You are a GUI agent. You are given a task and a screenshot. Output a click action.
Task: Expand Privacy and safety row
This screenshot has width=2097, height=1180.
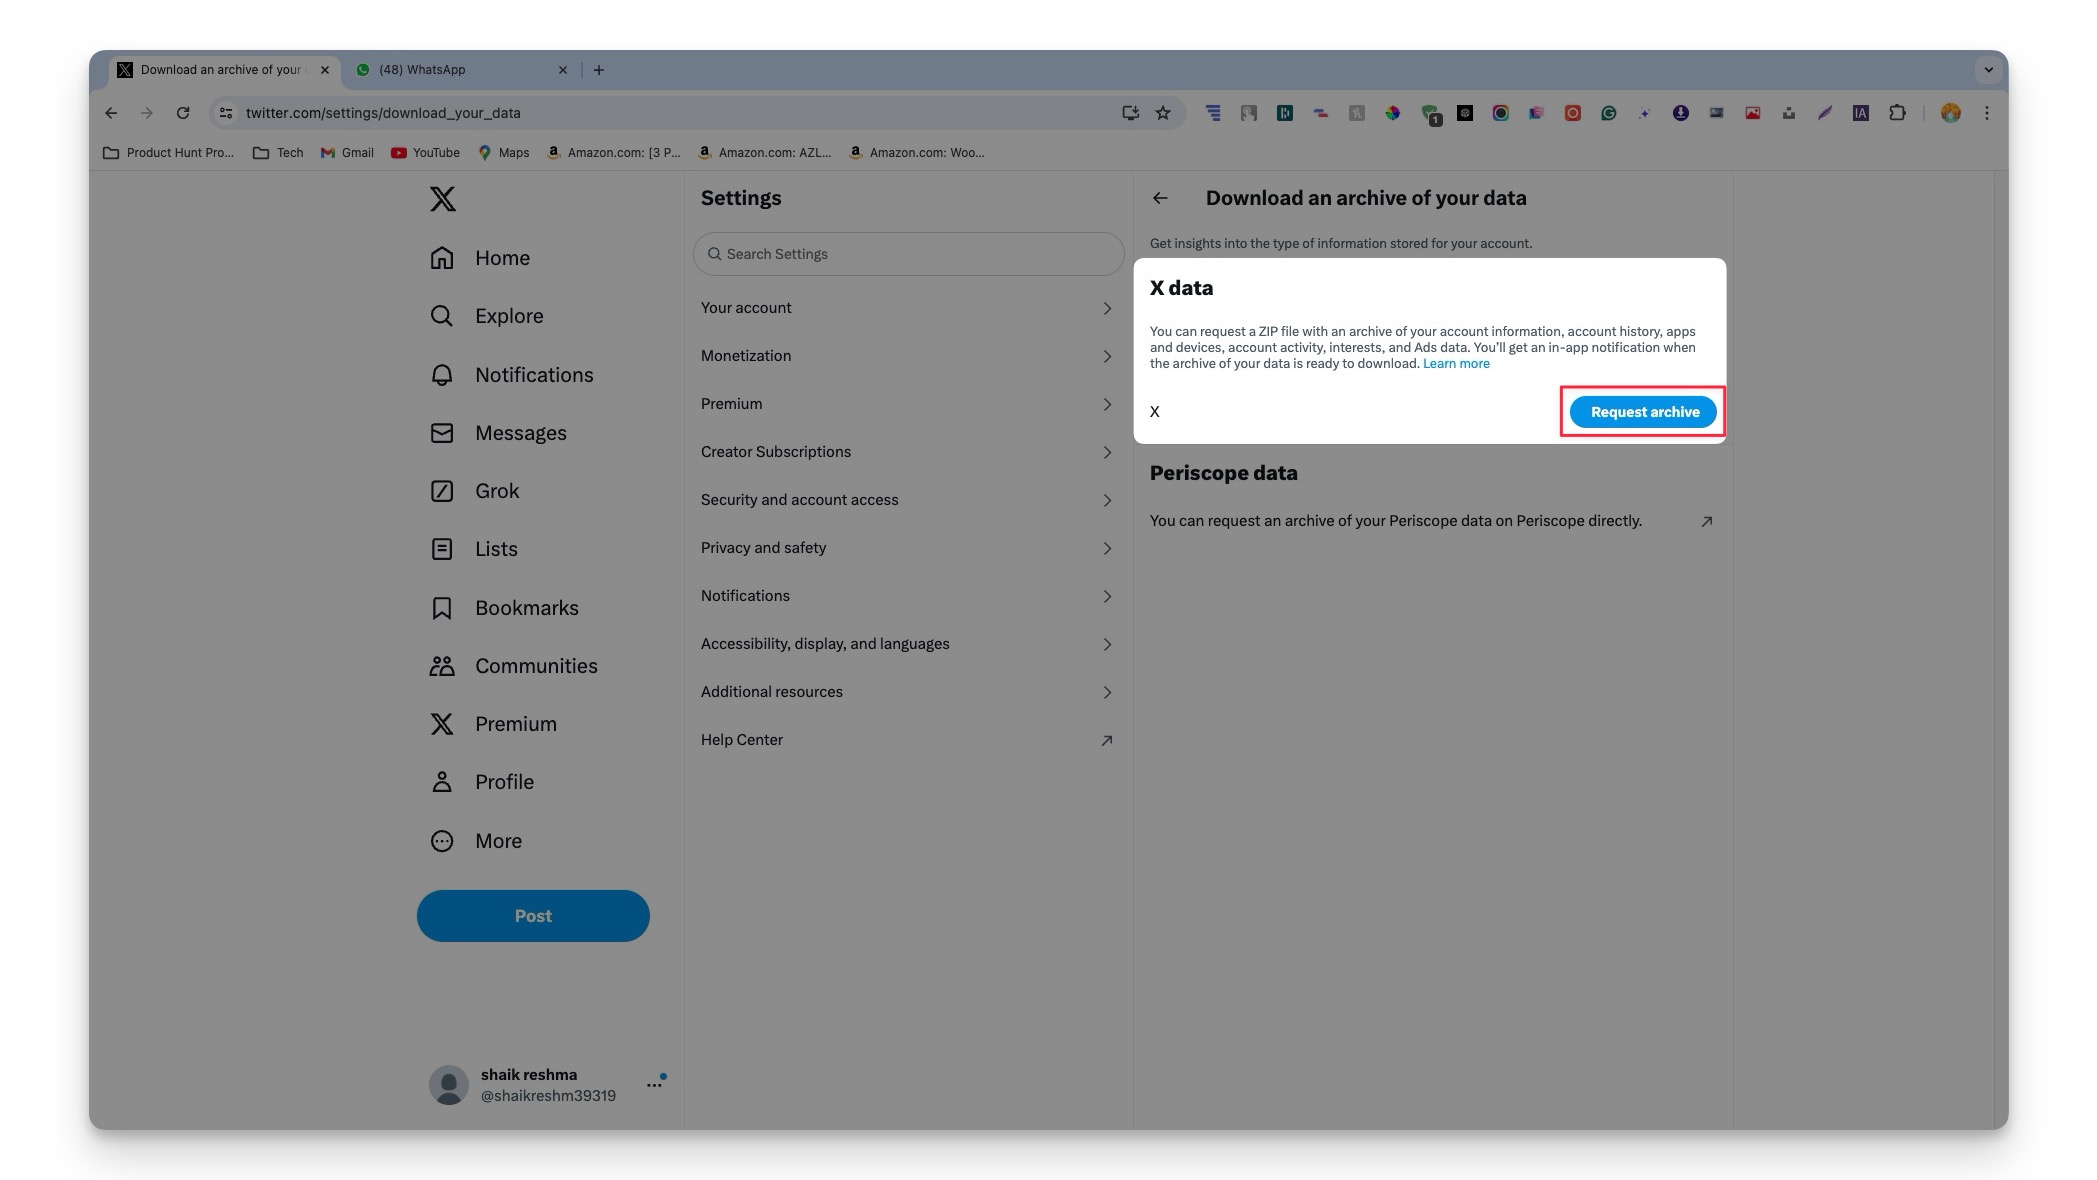click(908, 548)
